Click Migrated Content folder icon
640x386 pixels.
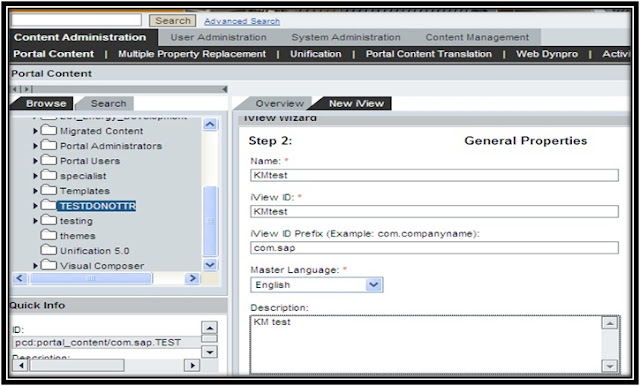pyautogui.click(x=49, y=131)
